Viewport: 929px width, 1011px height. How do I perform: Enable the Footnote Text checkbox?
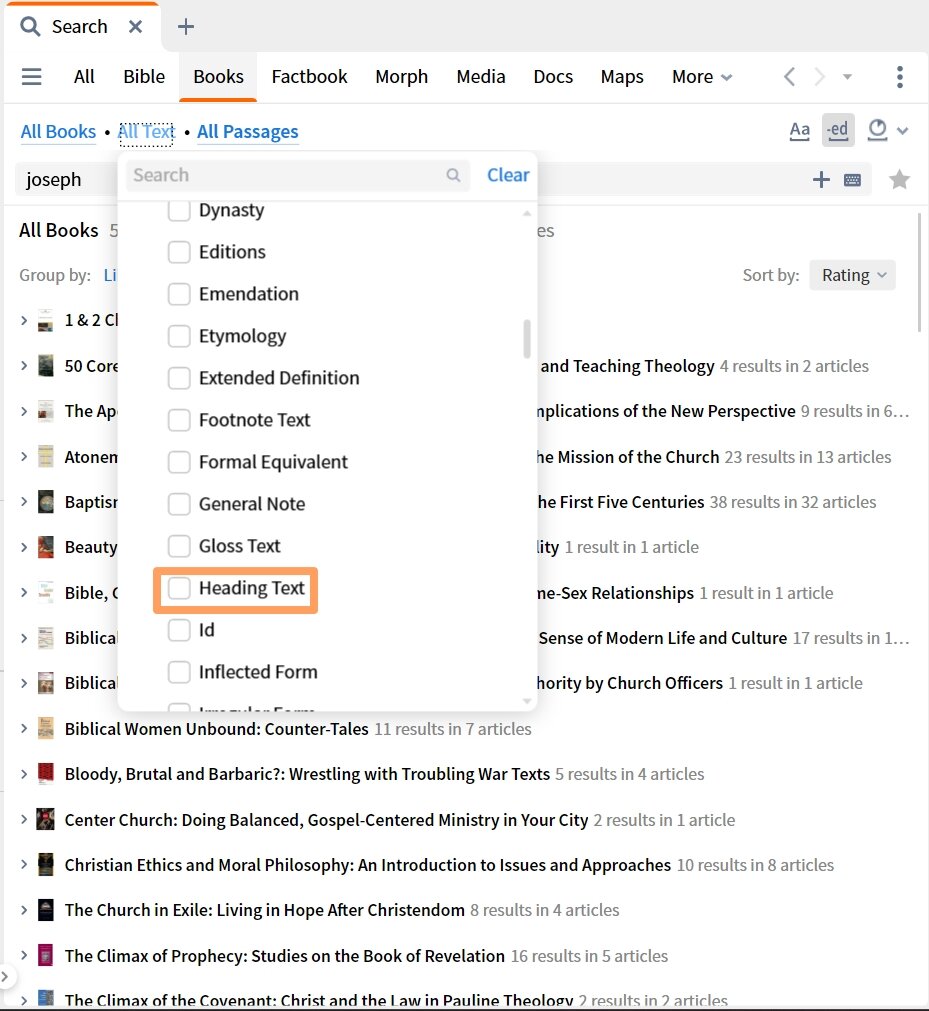pos(179,421)
